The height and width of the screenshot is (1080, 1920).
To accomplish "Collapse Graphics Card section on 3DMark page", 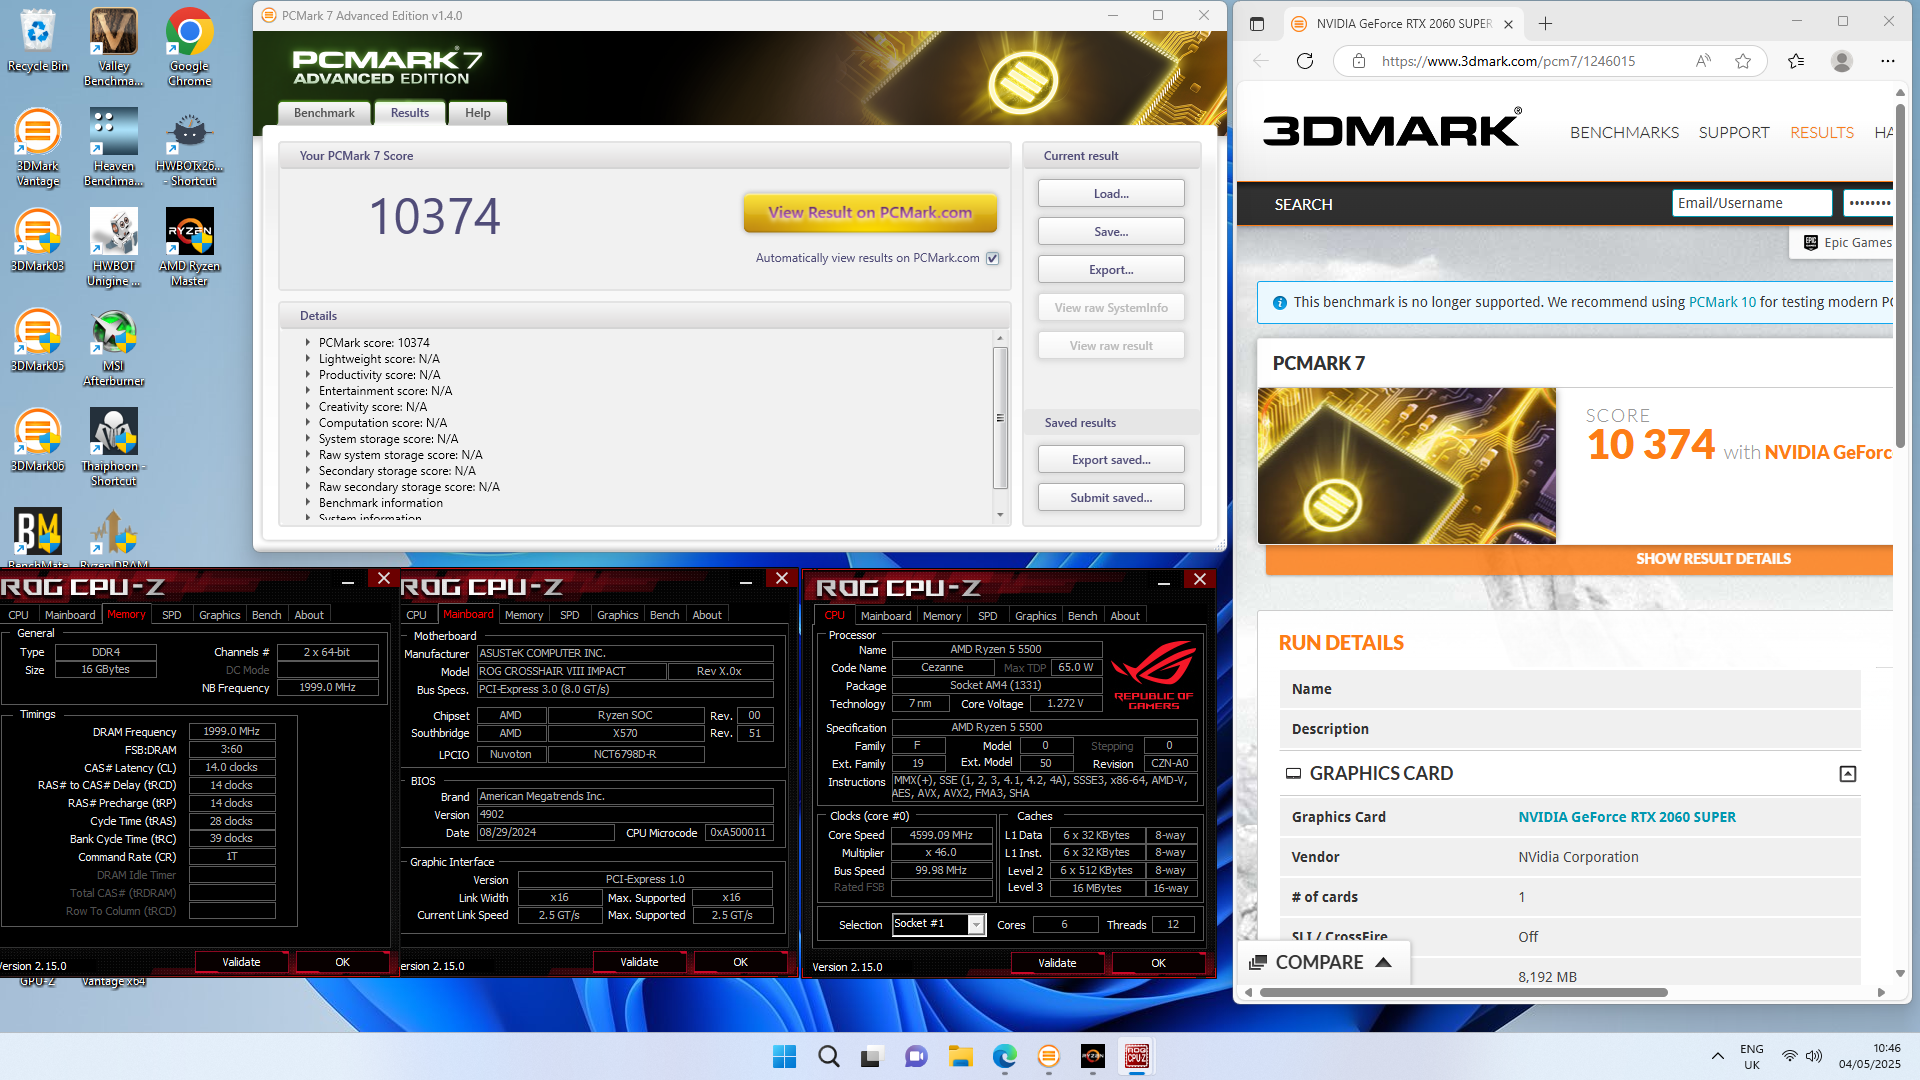I will coord(1848,774).
